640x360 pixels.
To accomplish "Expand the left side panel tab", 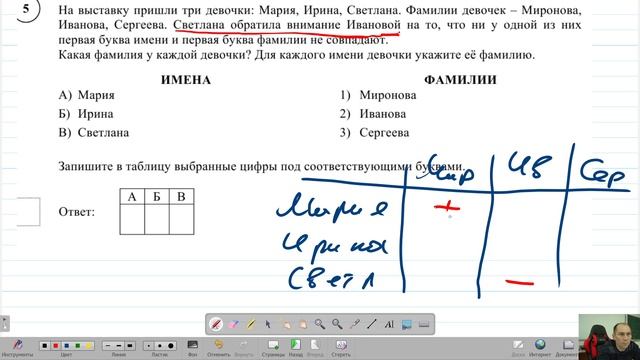I will [x=4, y=323].
